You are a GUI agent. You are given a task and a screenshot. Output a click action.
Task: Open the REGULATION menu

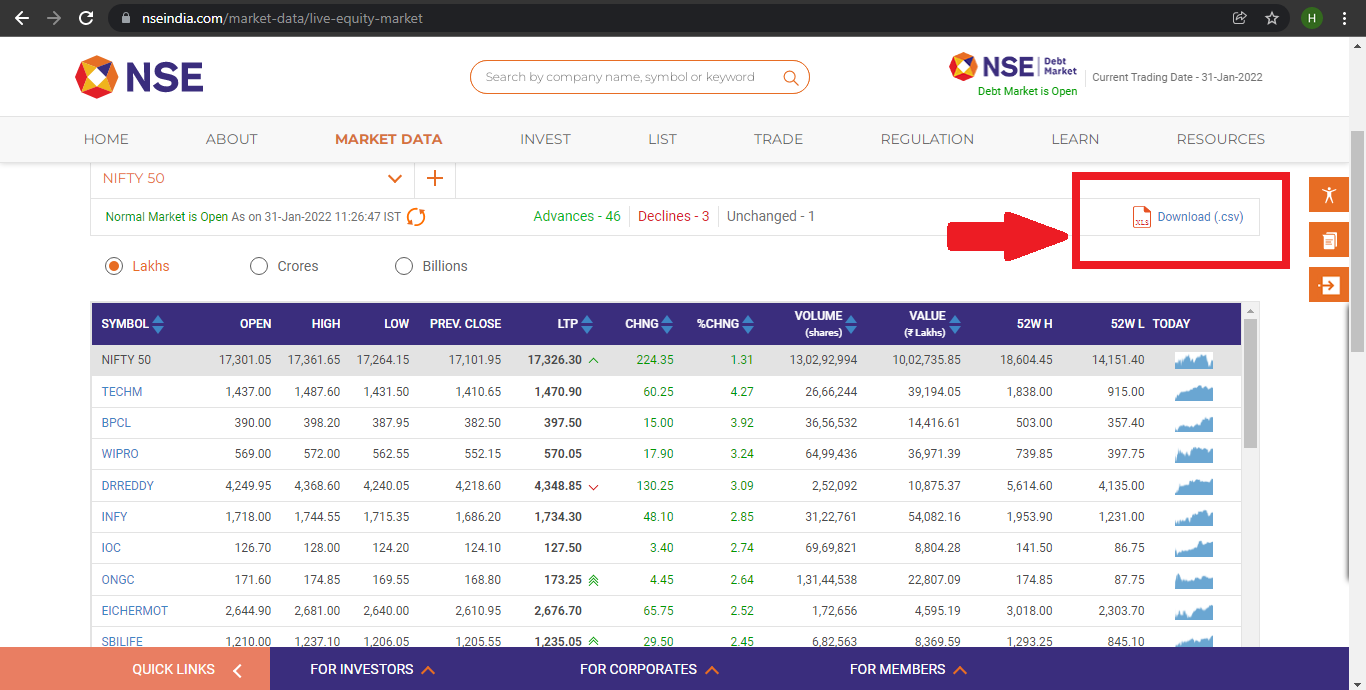point(927,139)
